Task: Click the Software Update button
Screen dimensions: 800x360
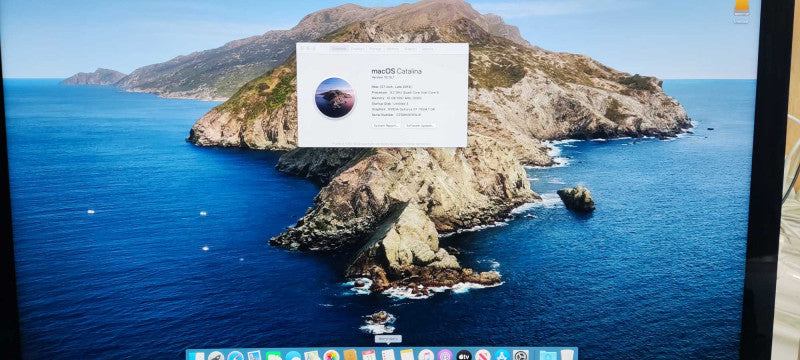Action: 420,125
